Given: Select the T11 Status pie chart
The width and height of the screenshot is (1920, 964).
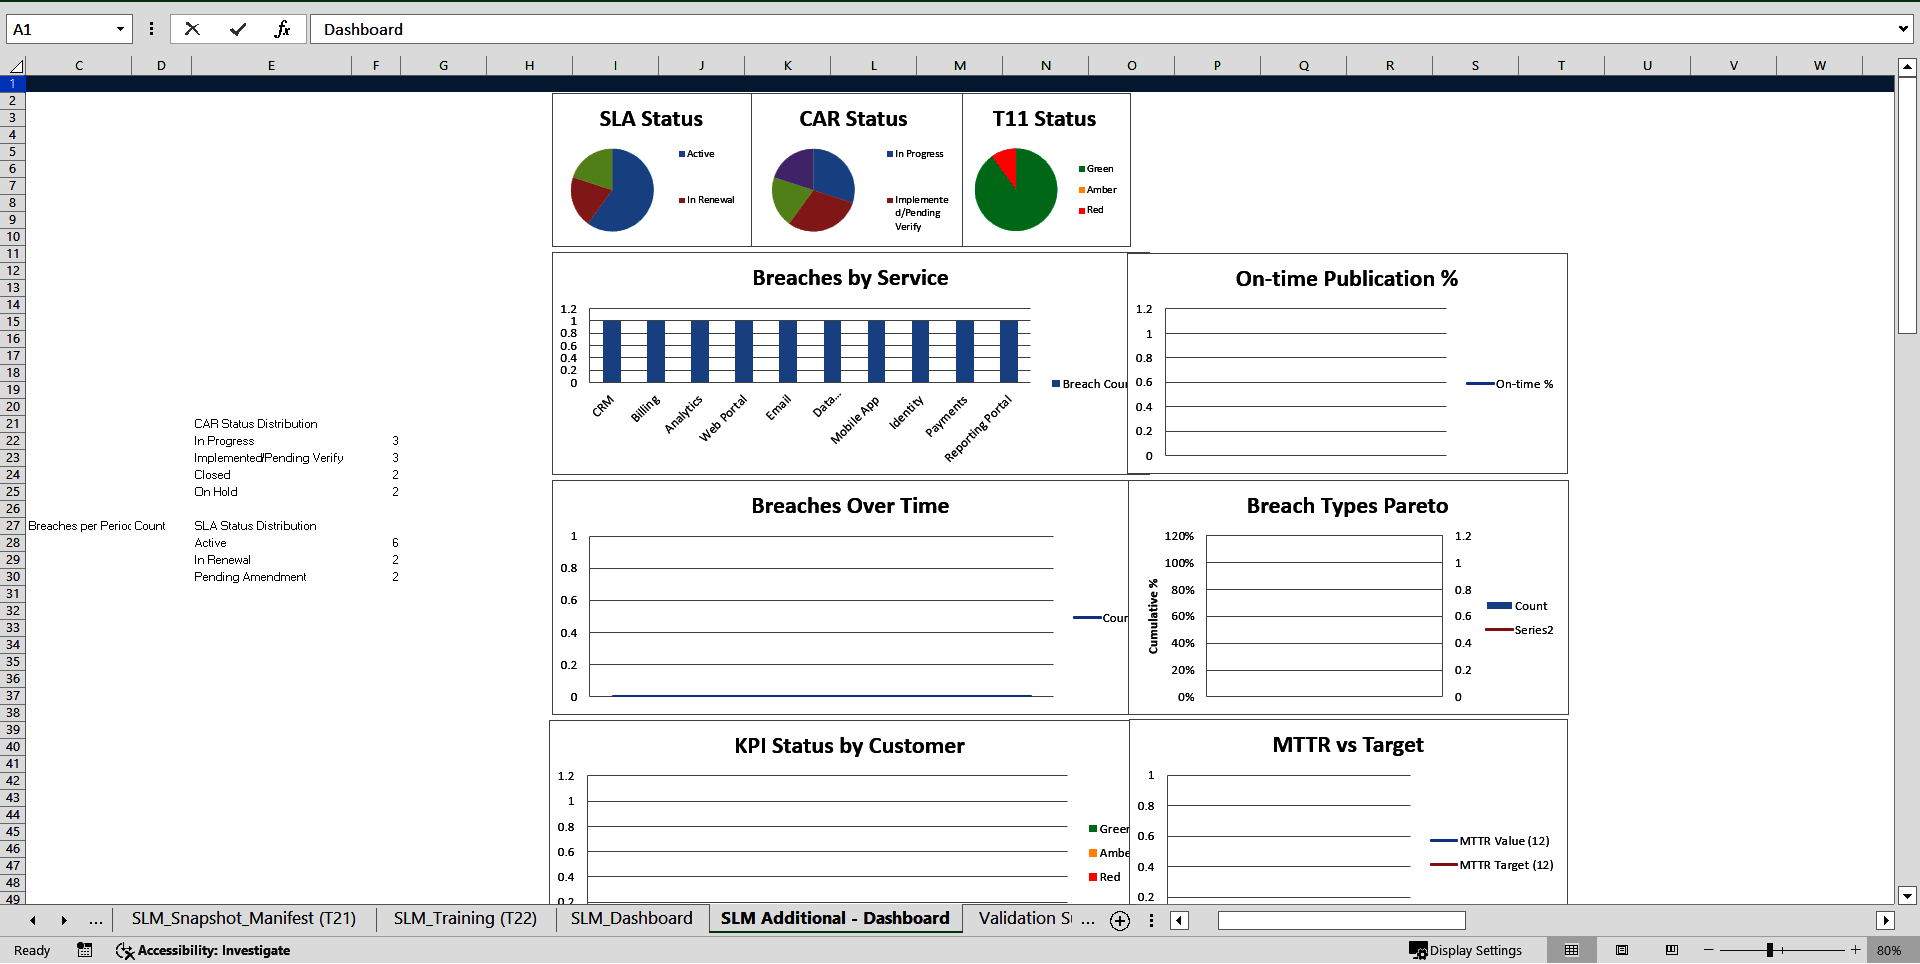Looking at the screenshot, I should click(1016, 190).
